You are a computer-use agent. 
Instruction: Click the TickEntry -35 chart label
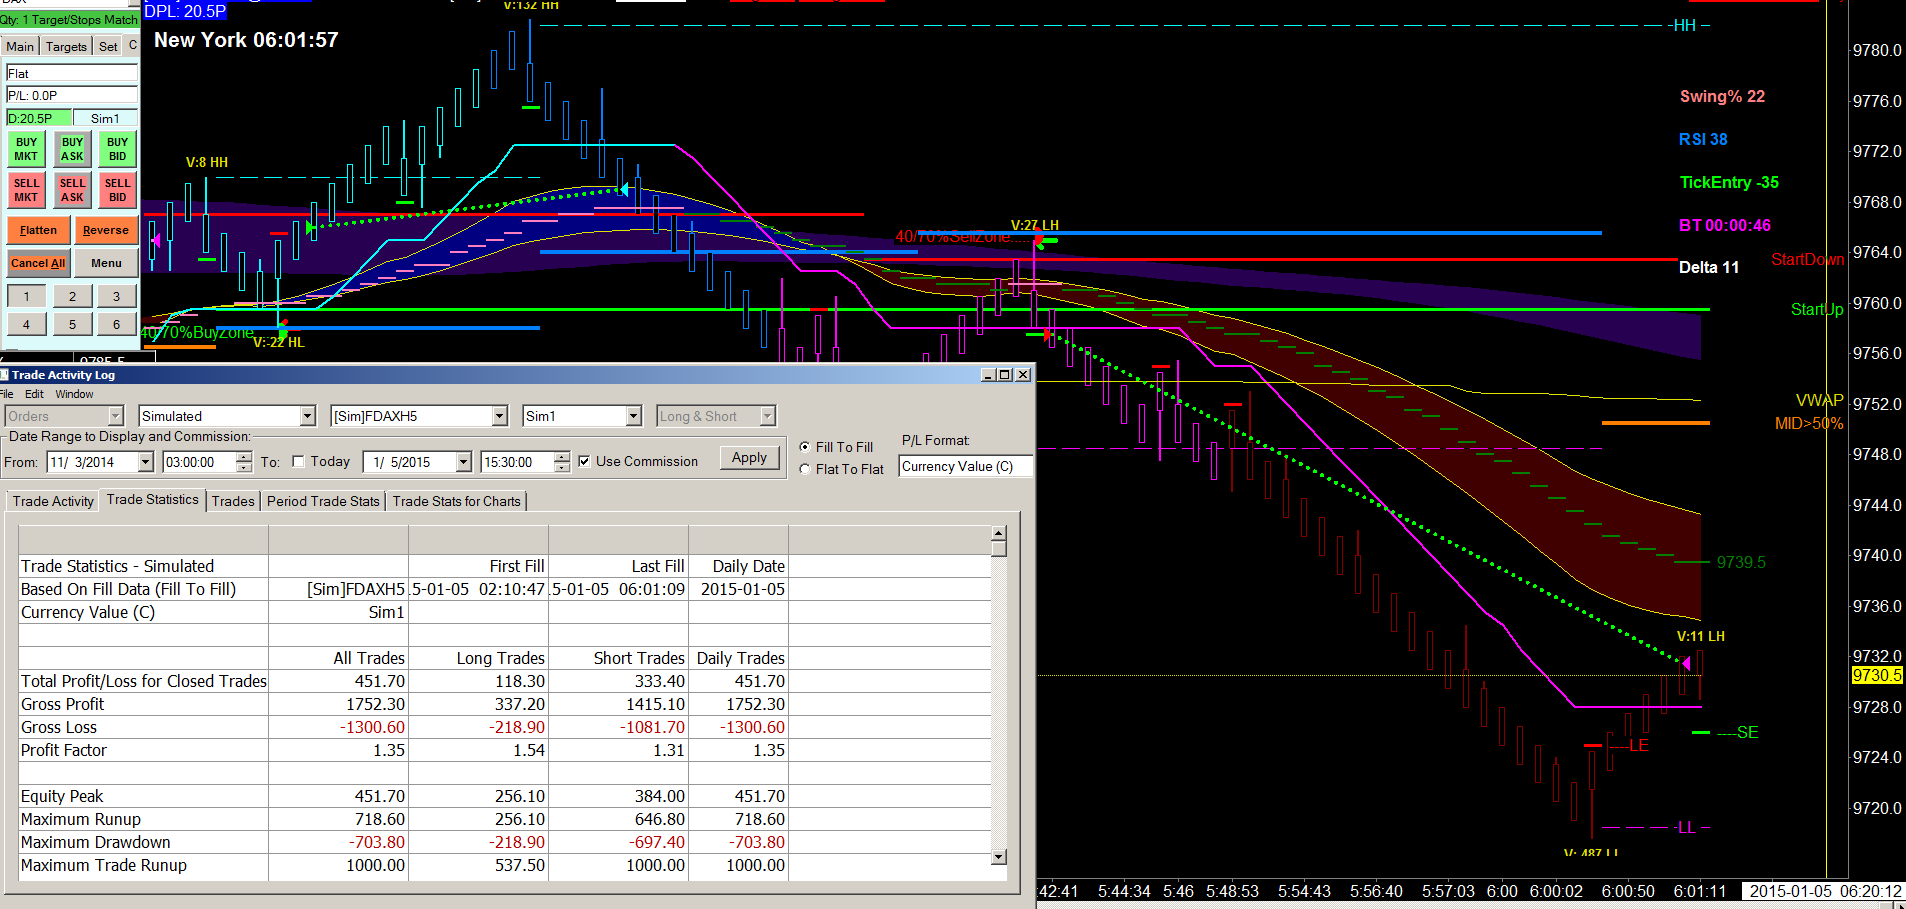(x=1729, y=182)
